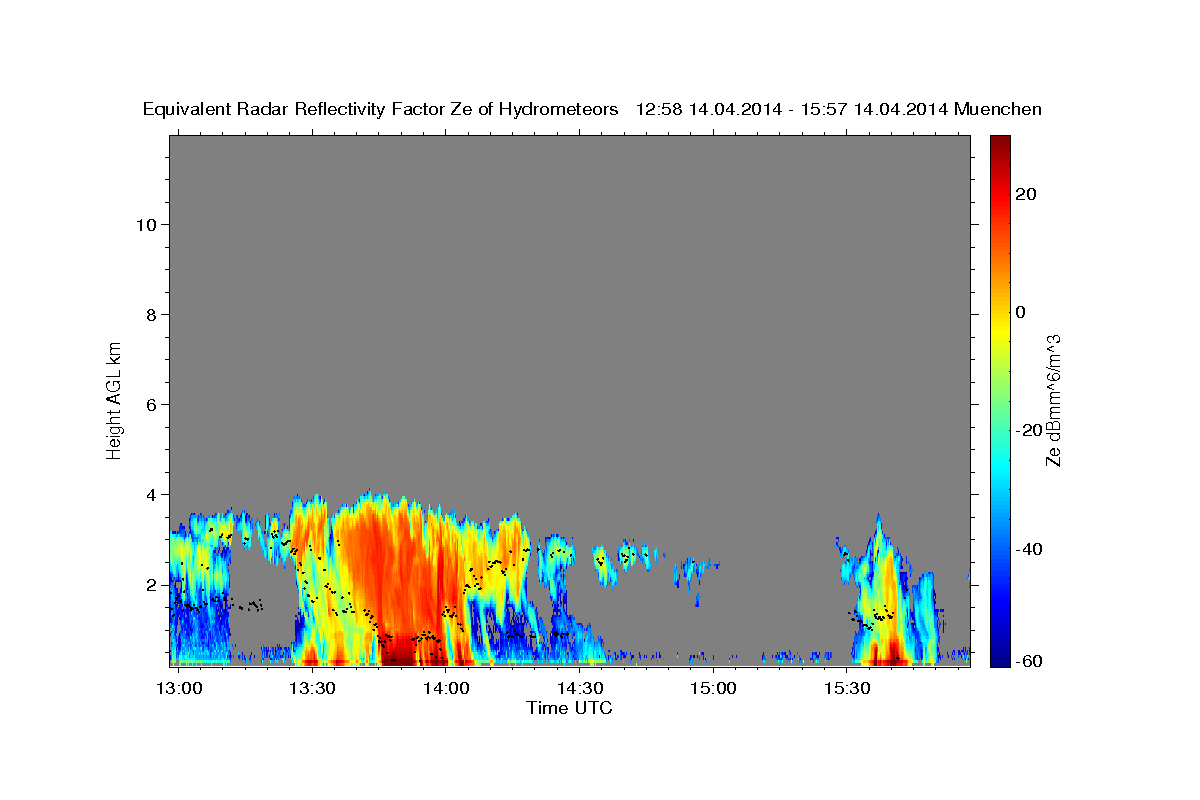
Task: Click the dark red top of the colorbar
Action: pos(1000,145)
